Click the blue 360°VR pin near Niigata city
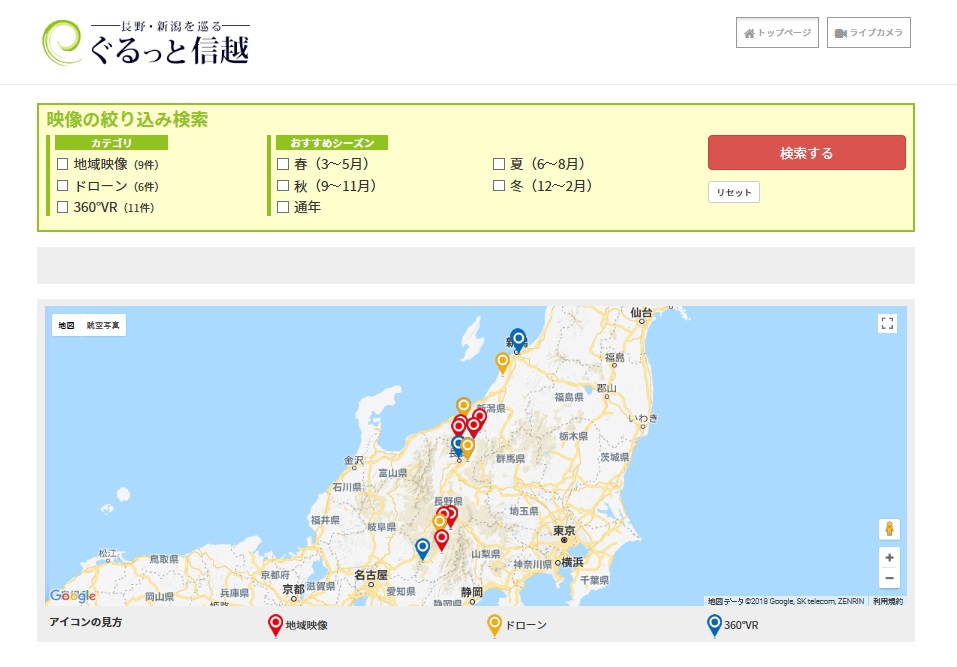Viewport: 957px width, 667px height. pyautogui.click(x=517, y=339)
